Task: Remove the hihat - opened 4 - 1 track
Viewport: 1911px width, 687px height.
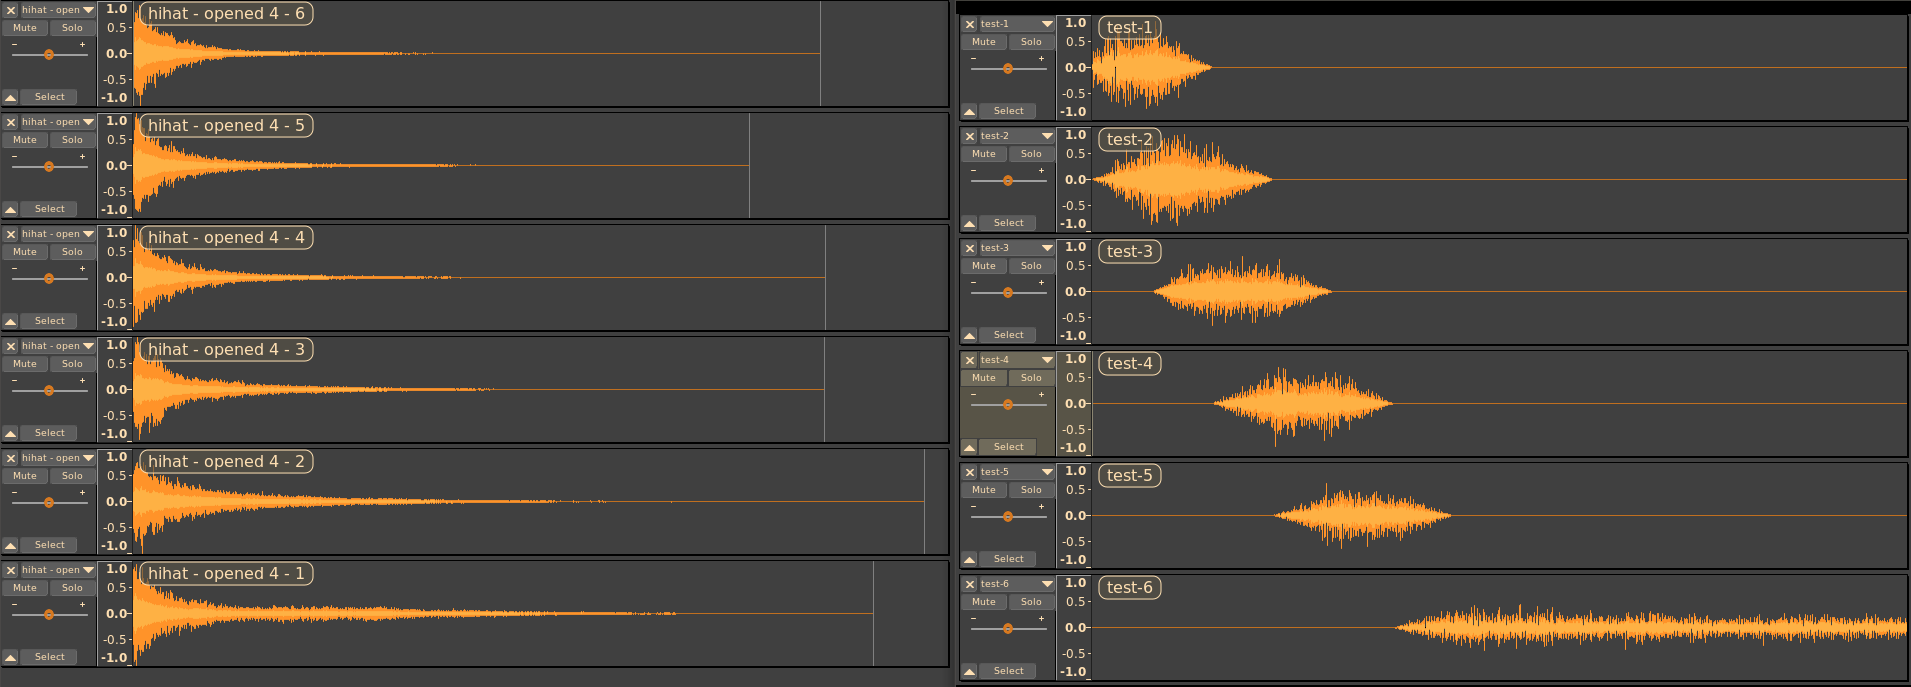Action: (x=11, y=570)
